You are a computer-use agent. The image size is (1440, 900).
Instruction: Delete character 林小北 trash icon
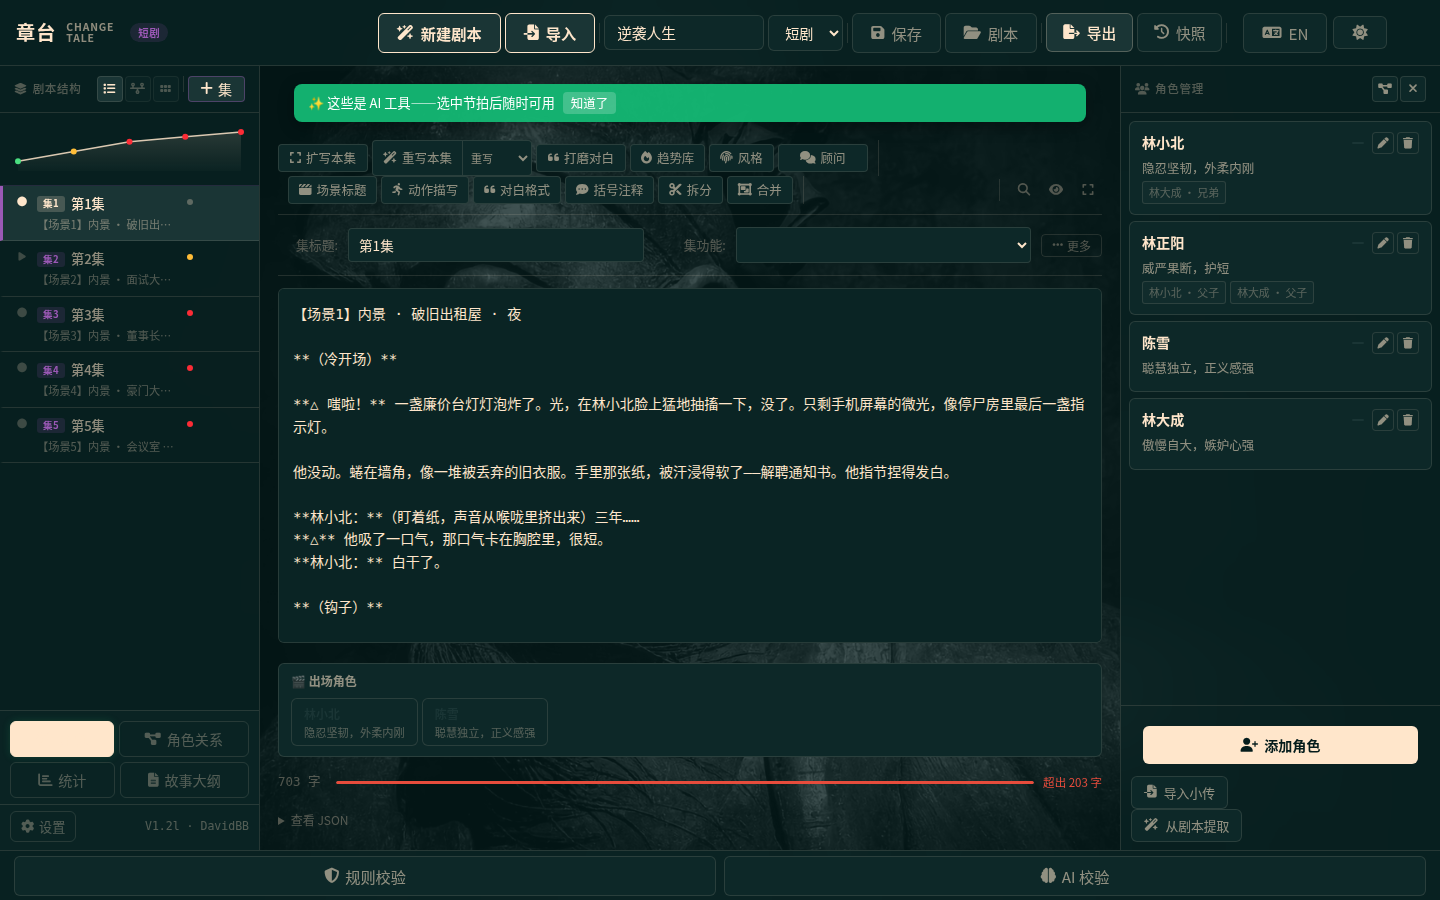1408,143
